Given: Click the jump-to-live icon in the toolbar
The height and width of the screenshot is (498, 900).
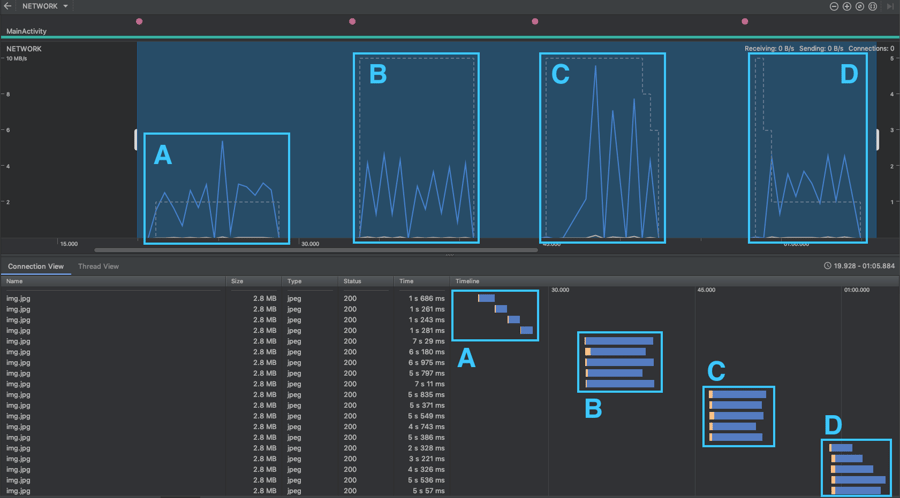Looking at the screenshot, I should pyautogui.click(x=890, y=6).
